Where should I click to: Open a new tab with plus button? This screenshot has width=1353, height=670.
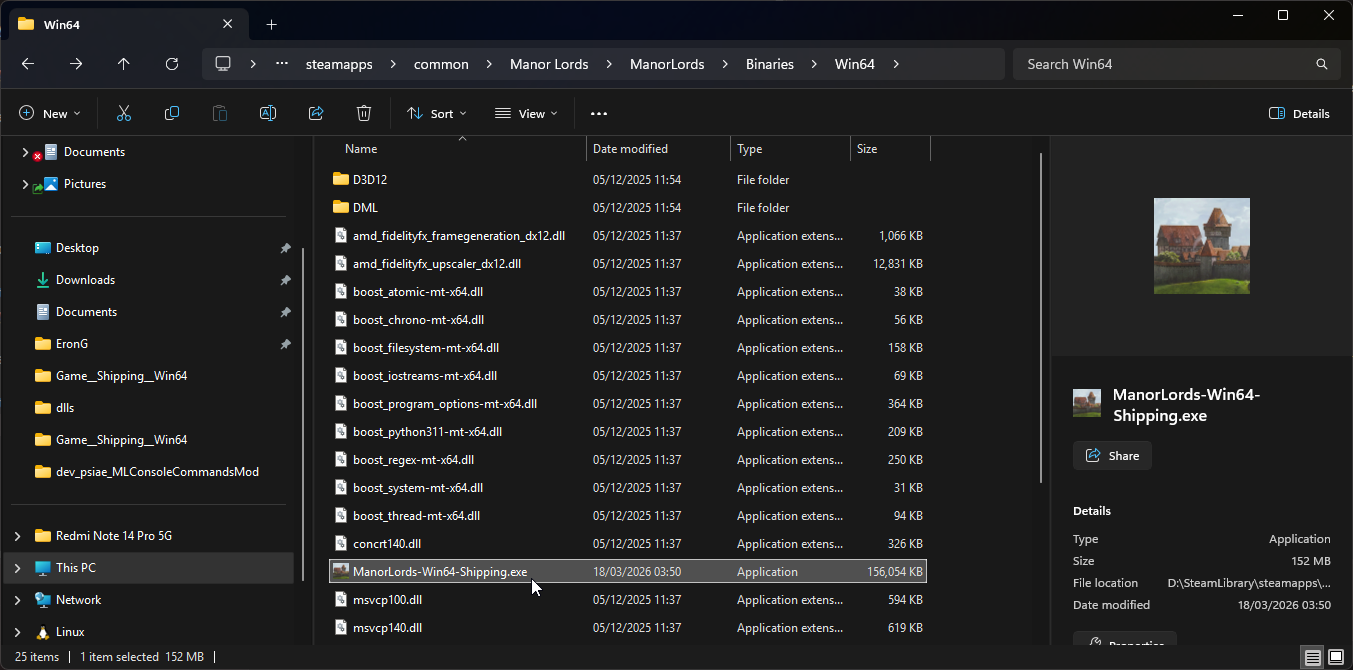(x=271, y=24)
